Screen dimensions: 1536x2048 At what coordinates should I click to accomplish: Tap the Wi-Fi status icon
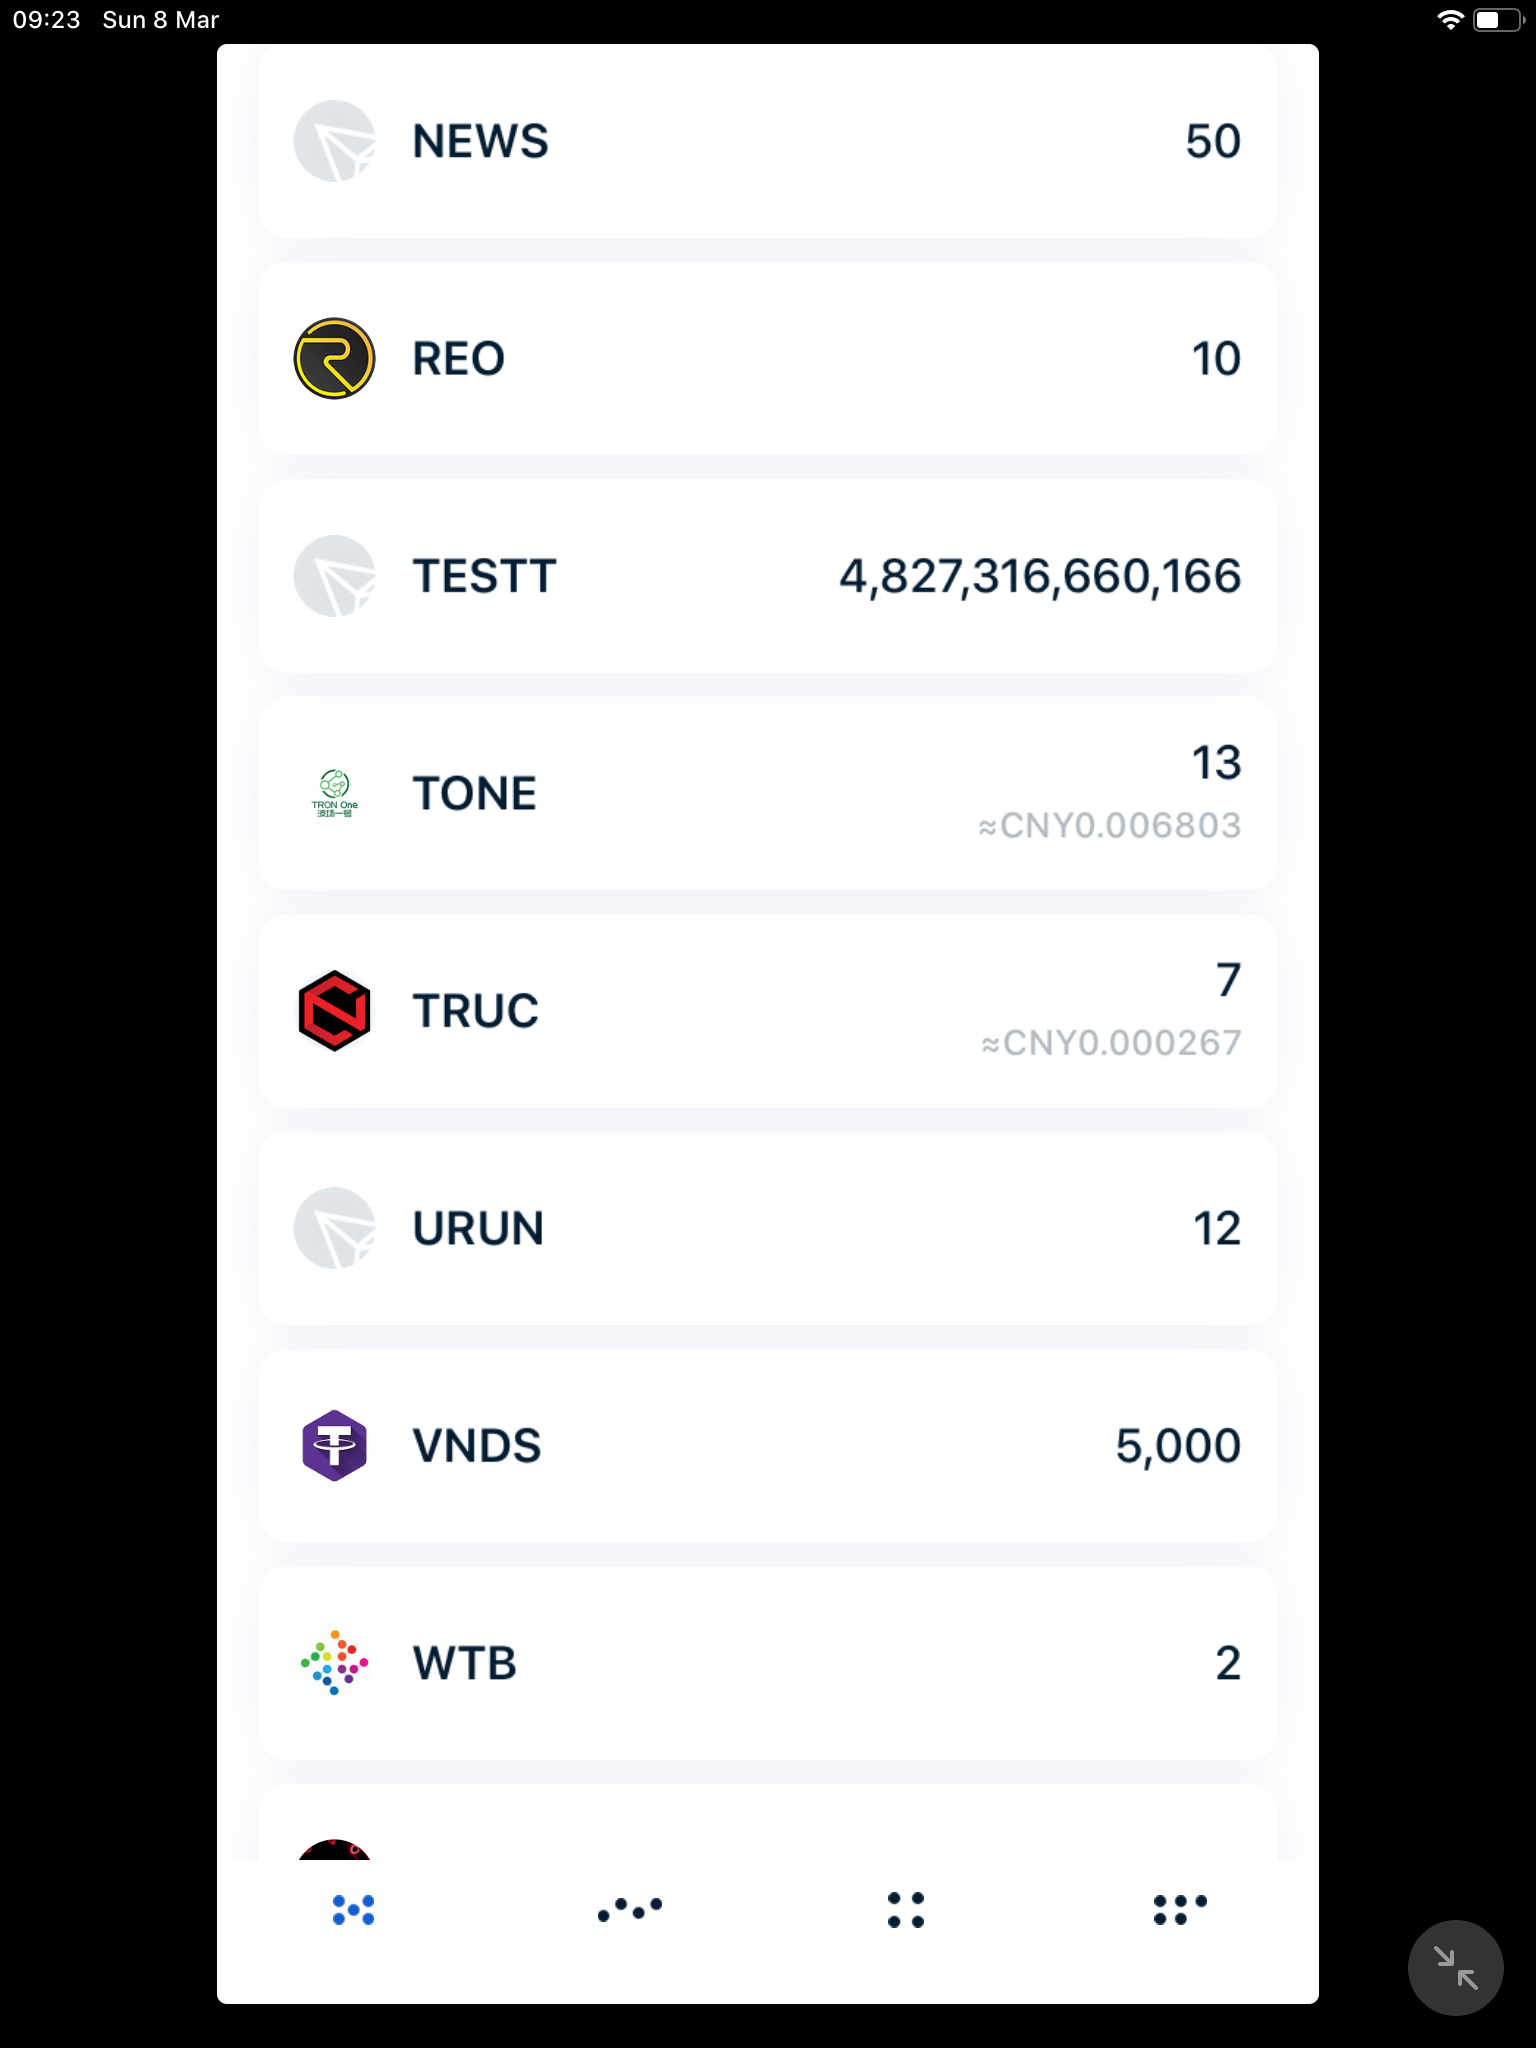(1449, 20)
